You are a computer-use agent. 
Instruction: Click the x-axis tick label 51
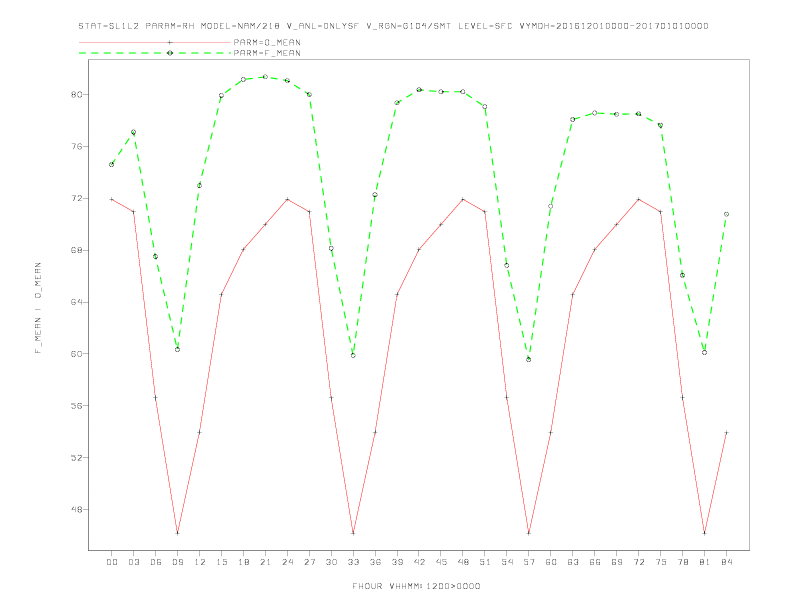coord(485,562)
